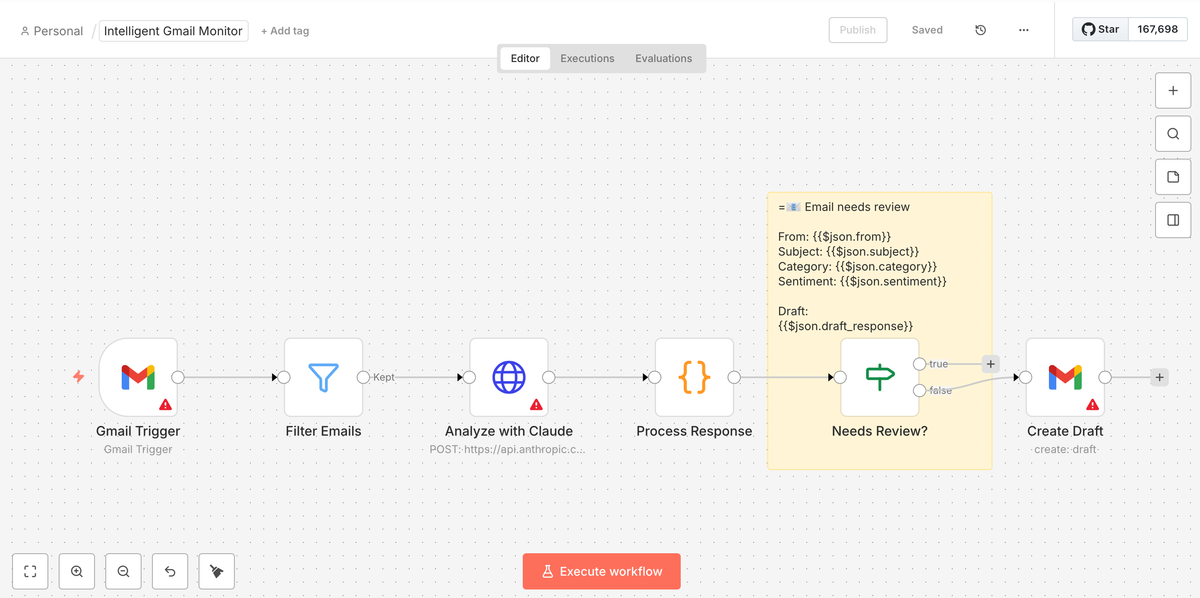1200x598 pixels.
Task: Open the Needs Review? signpost node
Action: click(880, 377)
